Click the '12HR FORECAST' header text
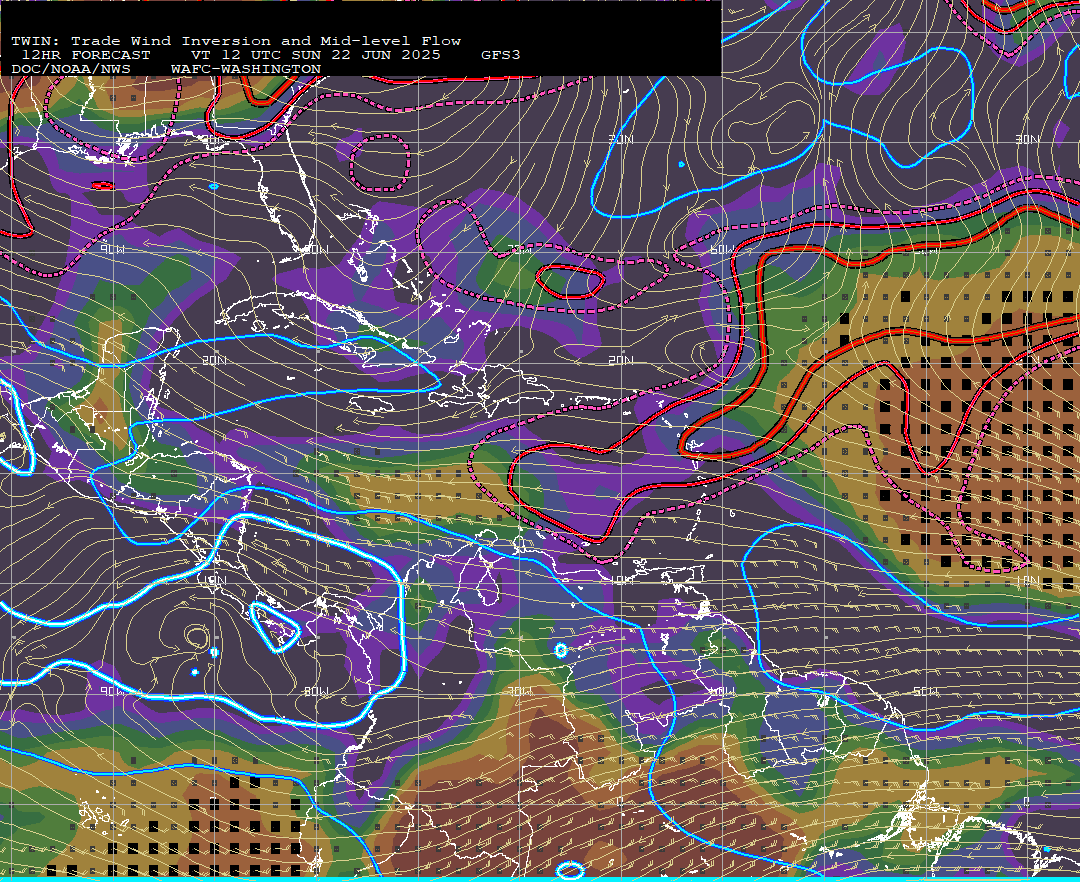 [x=86, y=55]
